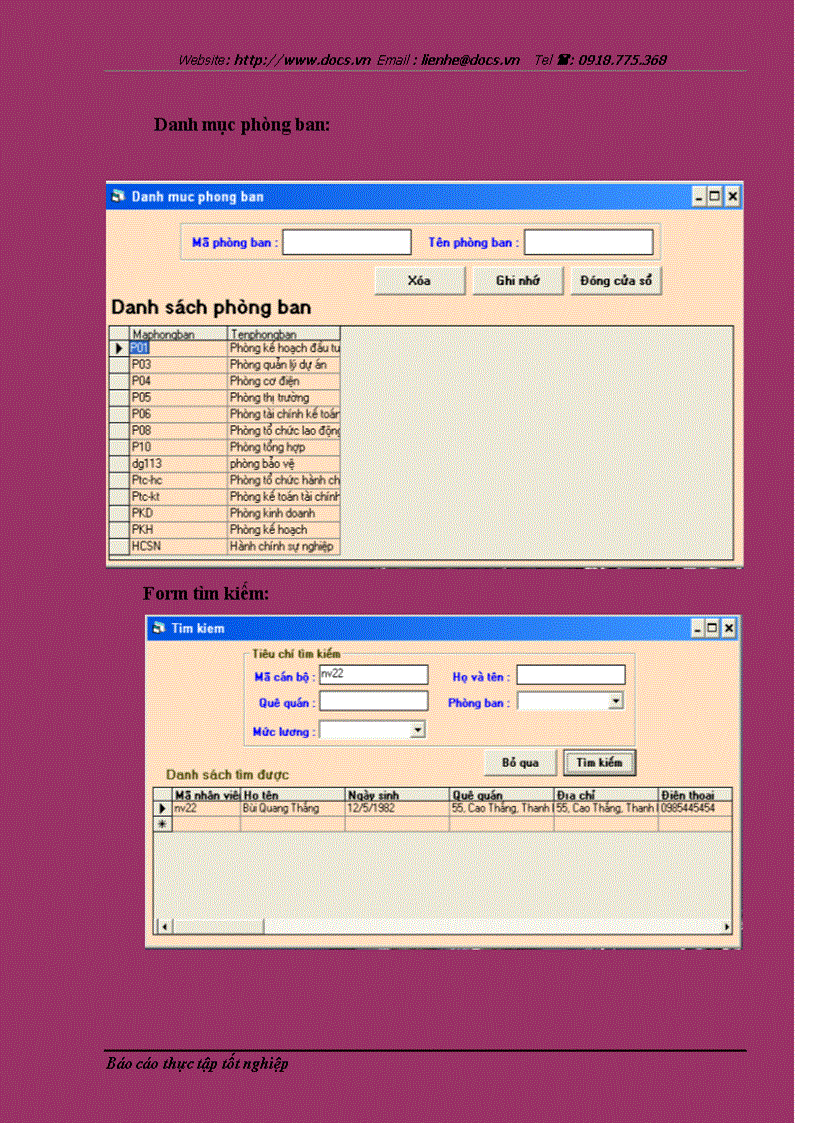Click the Danh muc phong ban window icon
This screenshot has height=1123, width=816.
tap(119, 197)
